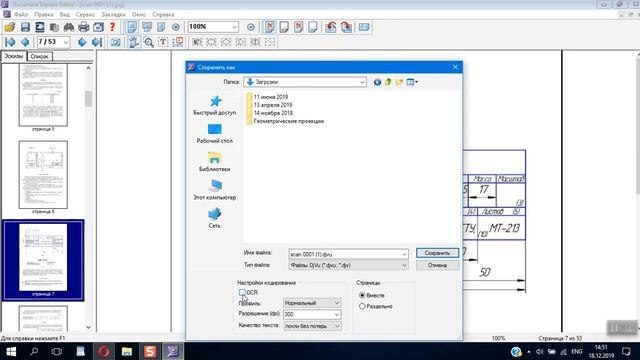The width and height of the screenshot is (640, 360).
Task: Select the hand pan tool
Action: [133, 42]
